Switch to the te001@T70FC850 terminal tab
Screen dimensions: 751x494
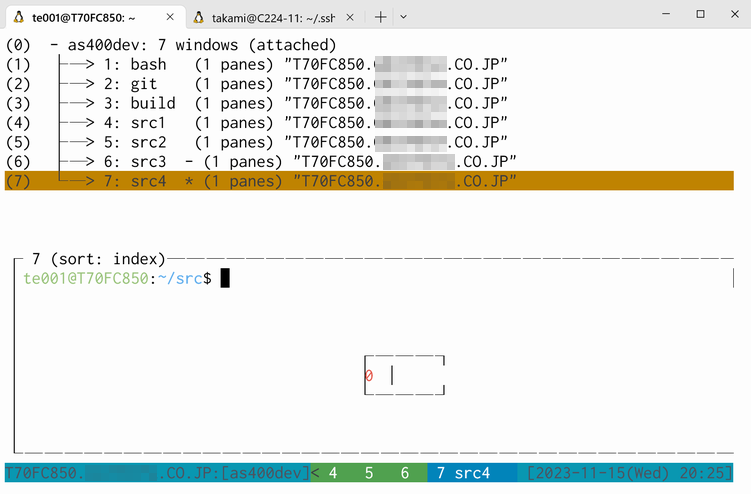(x=95, y=17)
